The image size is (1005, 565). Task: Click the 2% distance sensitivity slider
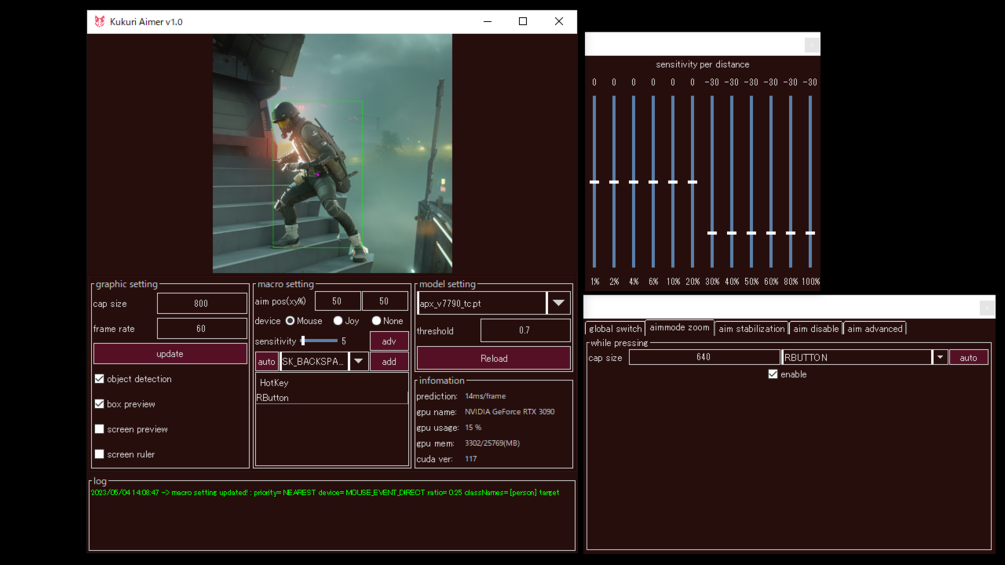coord(614,182)
